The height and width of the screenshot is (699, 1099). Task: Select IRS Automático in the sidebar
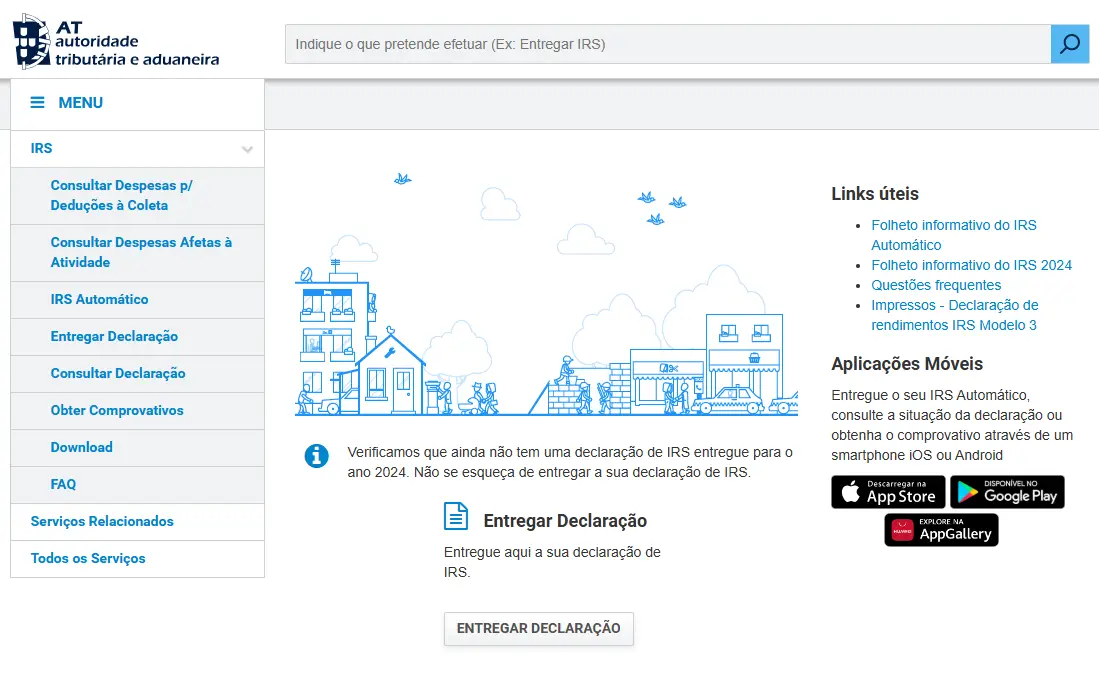coord(99,299)
